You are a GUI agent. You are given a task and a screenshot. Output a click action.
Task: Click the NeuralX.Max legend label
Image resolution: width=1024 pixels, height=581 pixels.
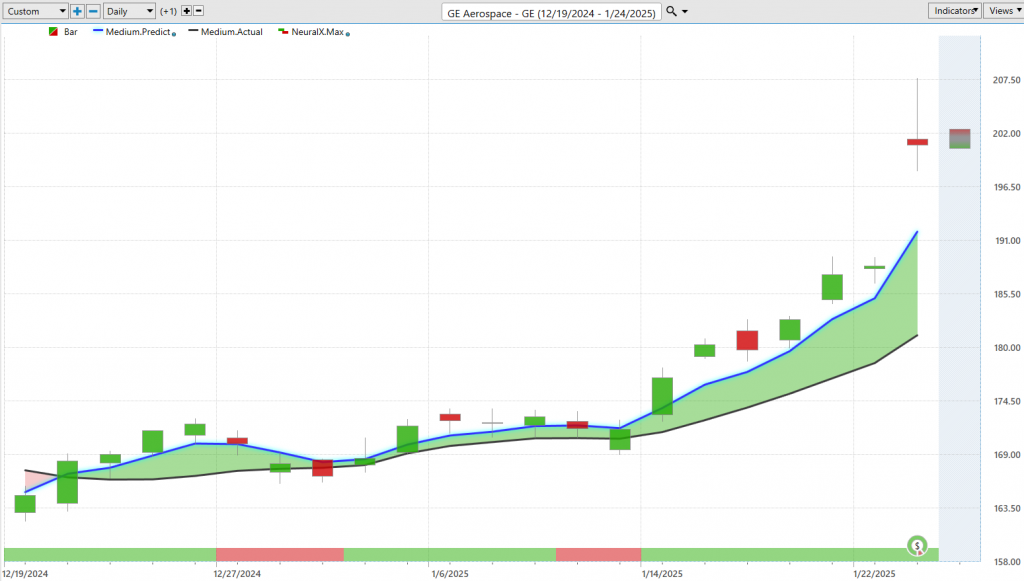tap(317, 31)
